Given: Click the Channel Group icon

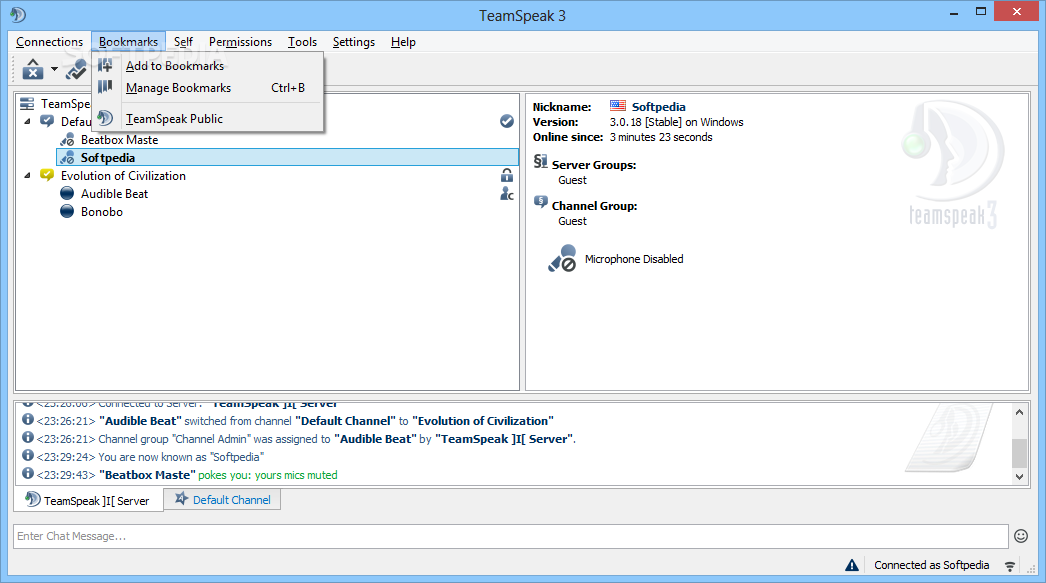Looking at the screenshot, I should click(x=540, y=202).
